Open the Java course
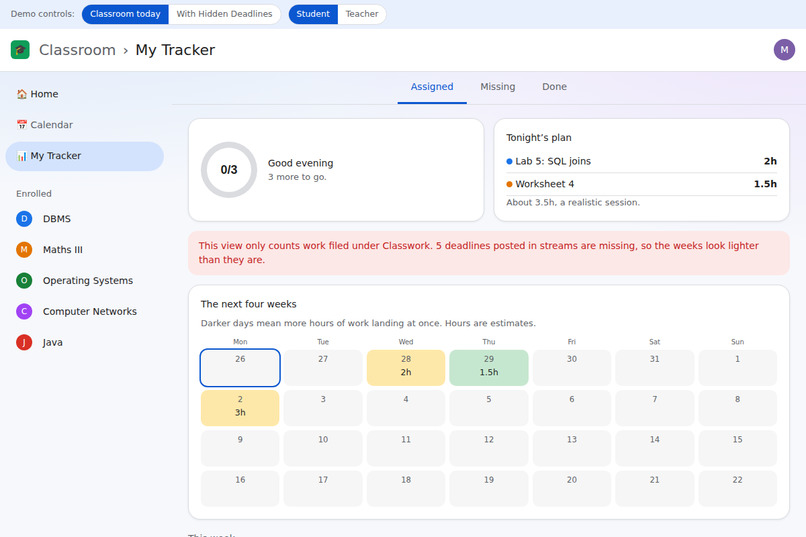806x537 pixels. (x=84, y=342)
